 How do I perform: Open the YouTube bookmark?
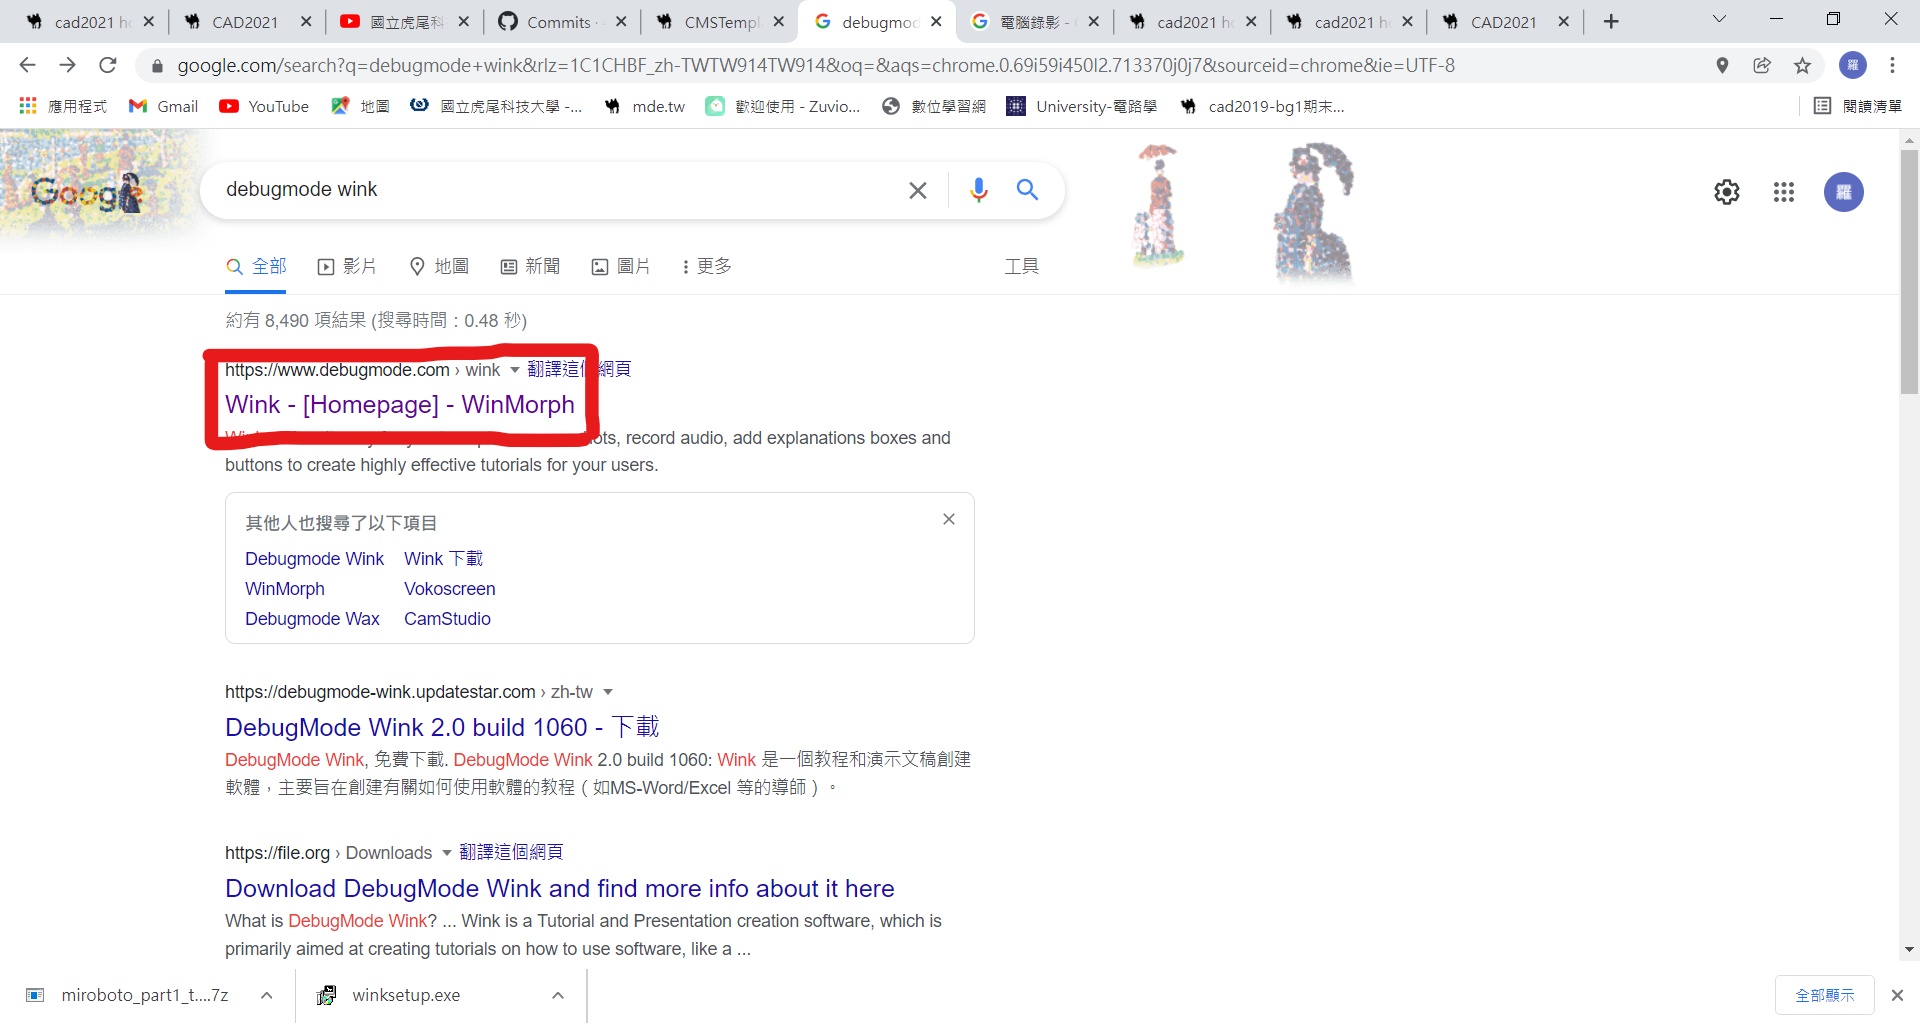click(264, 106)
